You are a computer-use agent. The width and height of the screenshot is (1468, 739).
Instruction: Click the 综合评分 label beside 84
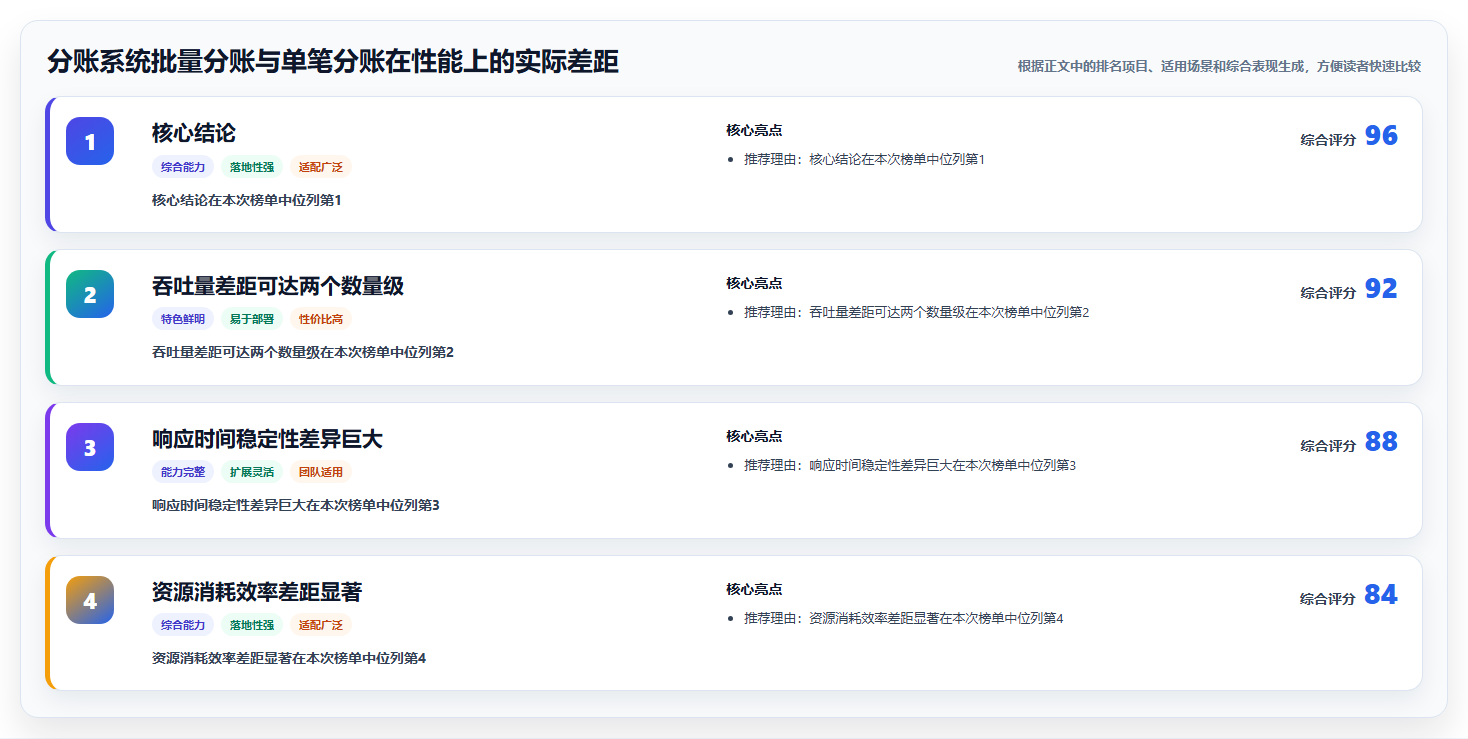(1328, 599)
